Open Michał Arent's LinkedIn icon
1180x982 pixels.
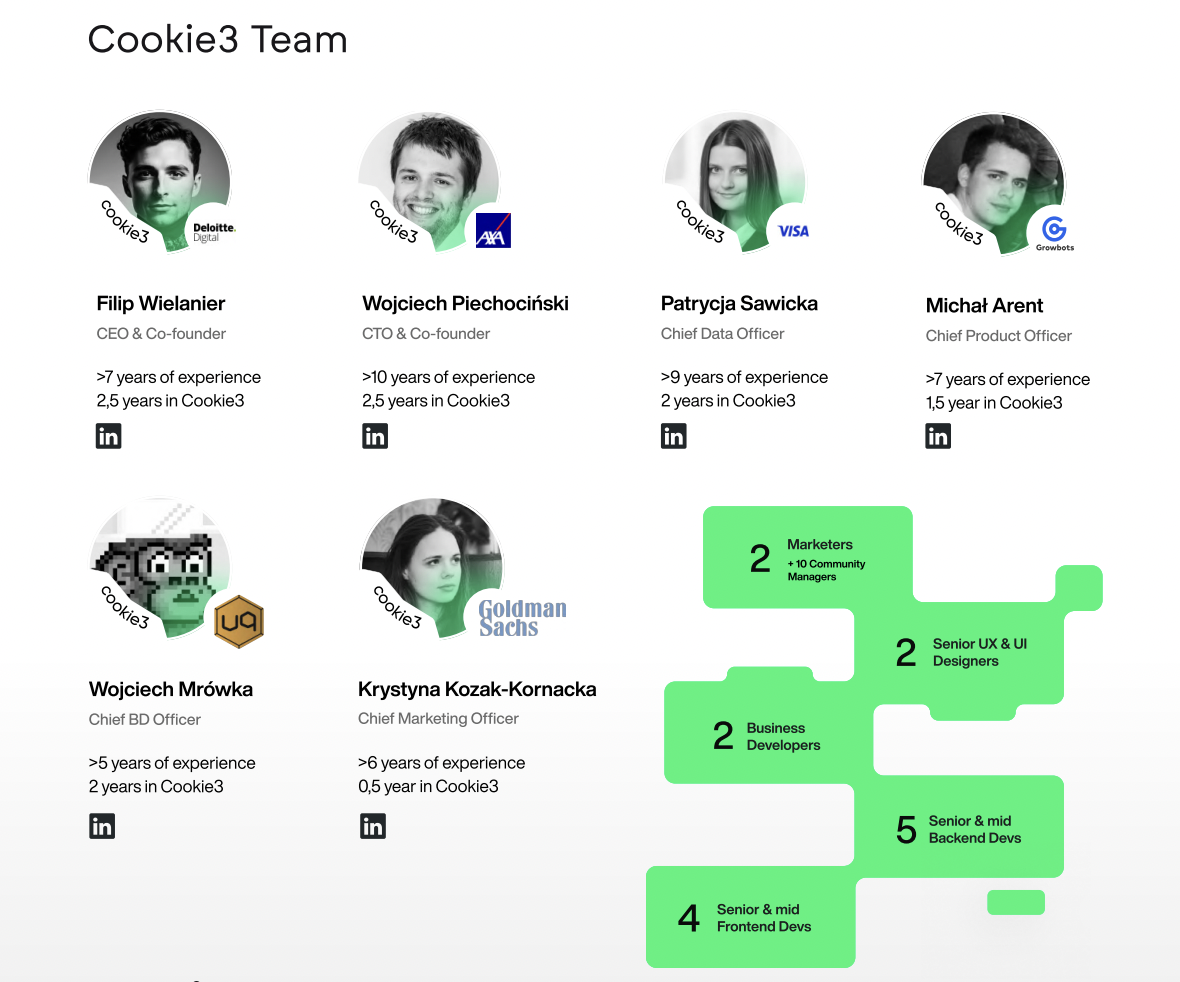[938, 436]
